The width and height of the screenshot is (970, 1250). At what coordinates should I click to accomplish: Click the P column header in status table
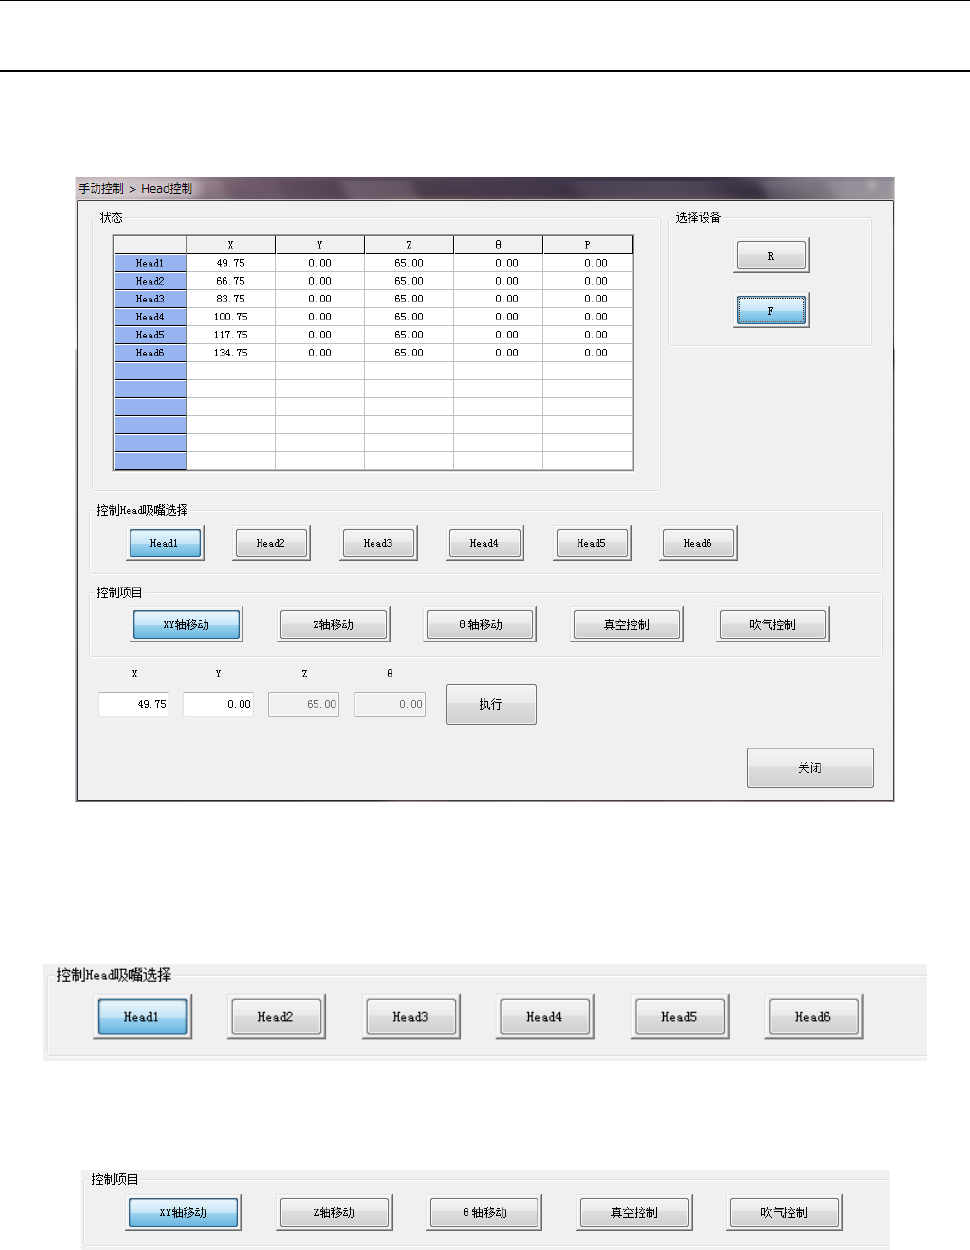coord(588,245)
